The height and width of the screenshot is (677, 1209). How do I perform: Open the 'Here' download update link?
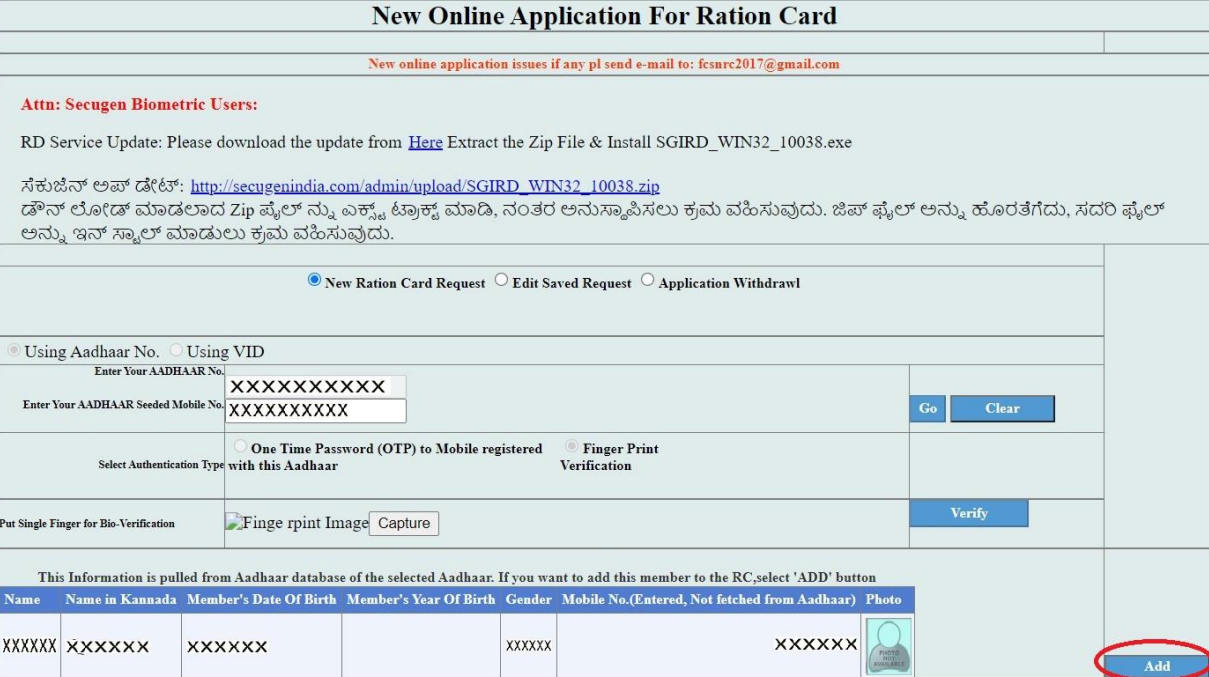425,142
